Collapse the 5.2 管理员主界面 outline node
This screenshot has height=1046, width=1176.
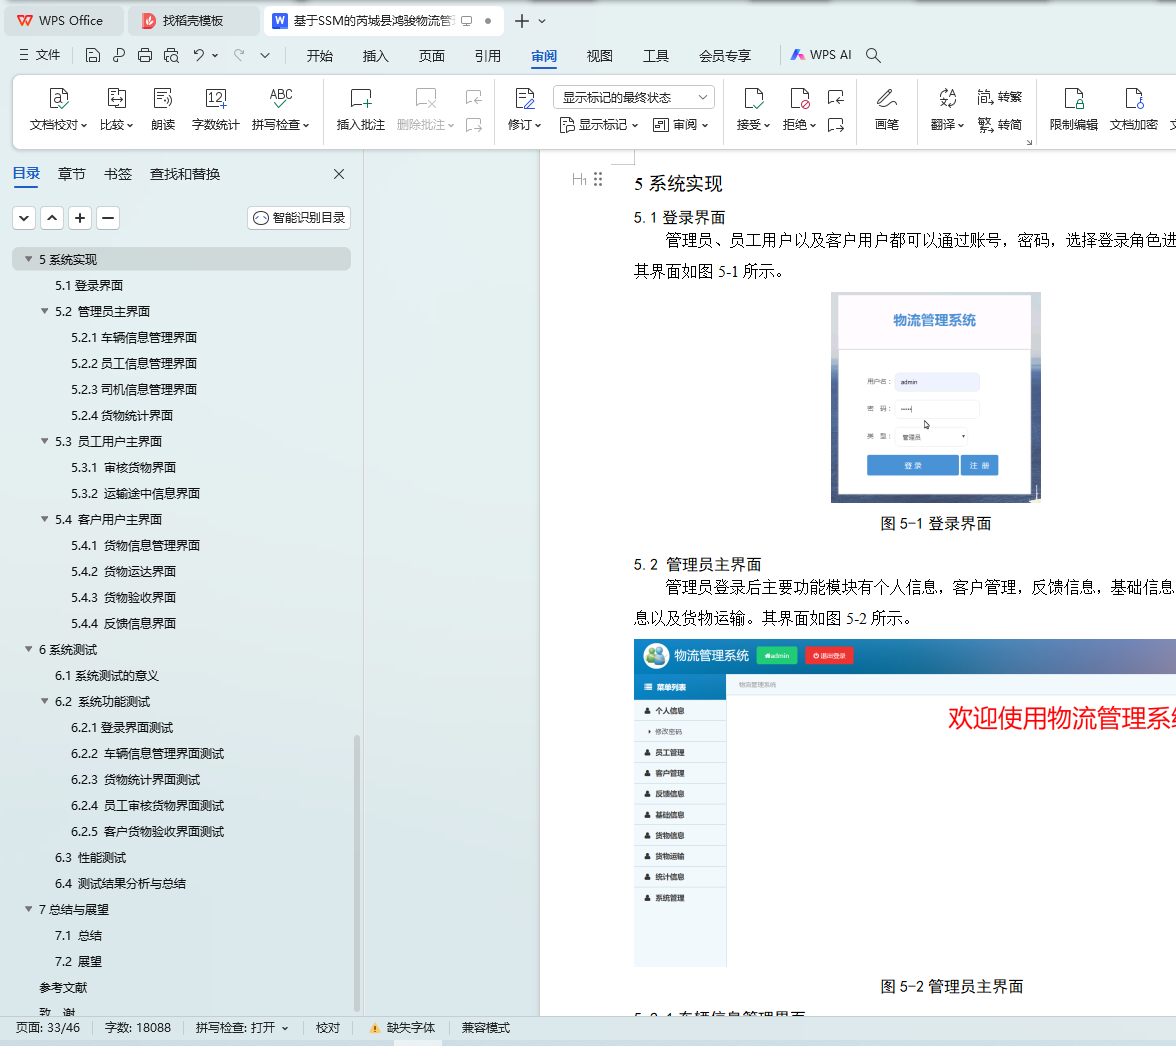[x=44, y=311]
